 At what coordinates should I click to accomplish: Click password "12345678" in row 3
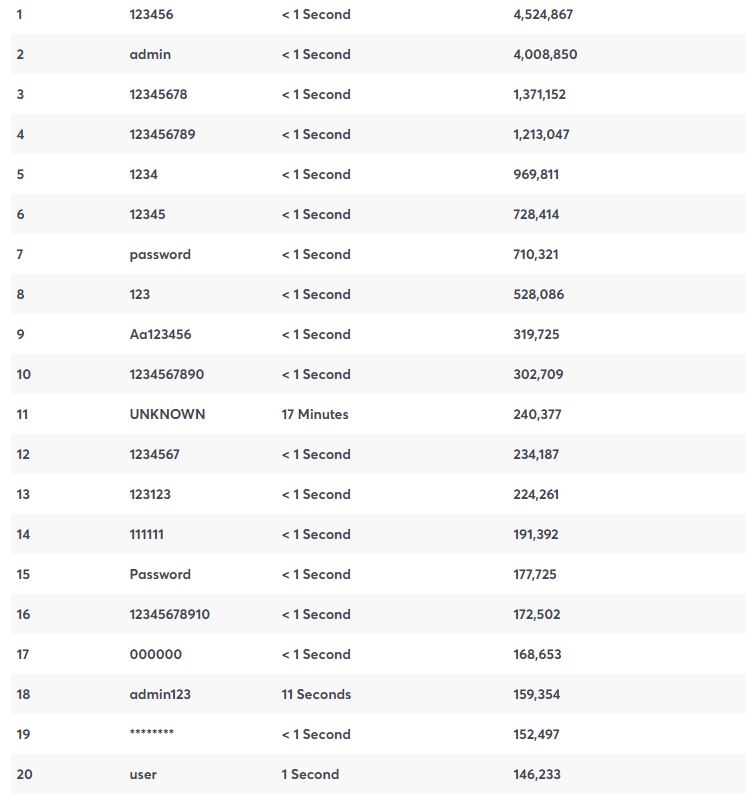(158, 94)
